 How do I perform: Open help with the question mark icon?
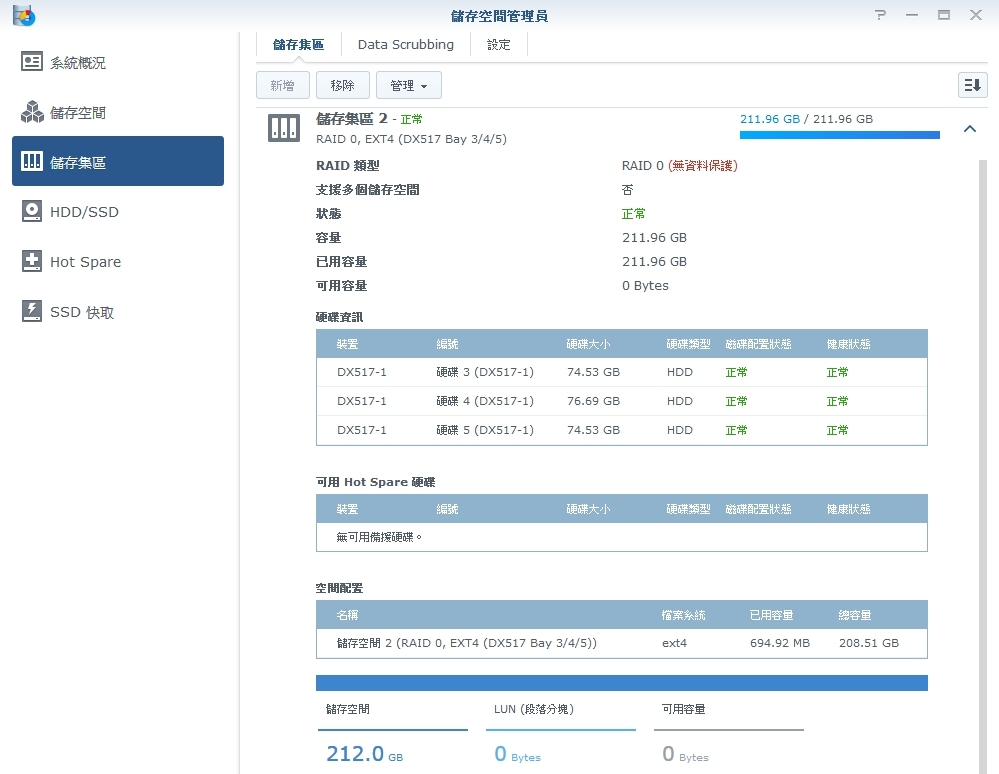tap(880, 15)
